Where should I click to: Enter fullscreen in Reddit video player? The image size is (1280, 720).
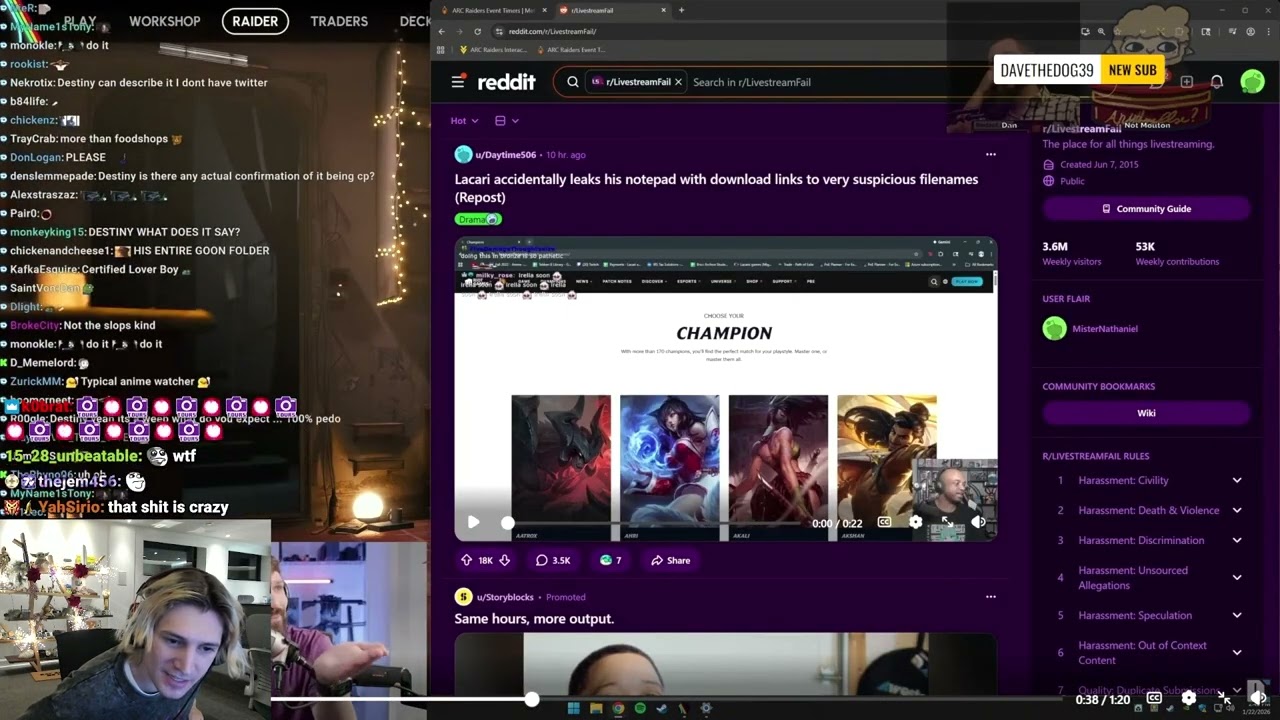click(x=947, y=522)
